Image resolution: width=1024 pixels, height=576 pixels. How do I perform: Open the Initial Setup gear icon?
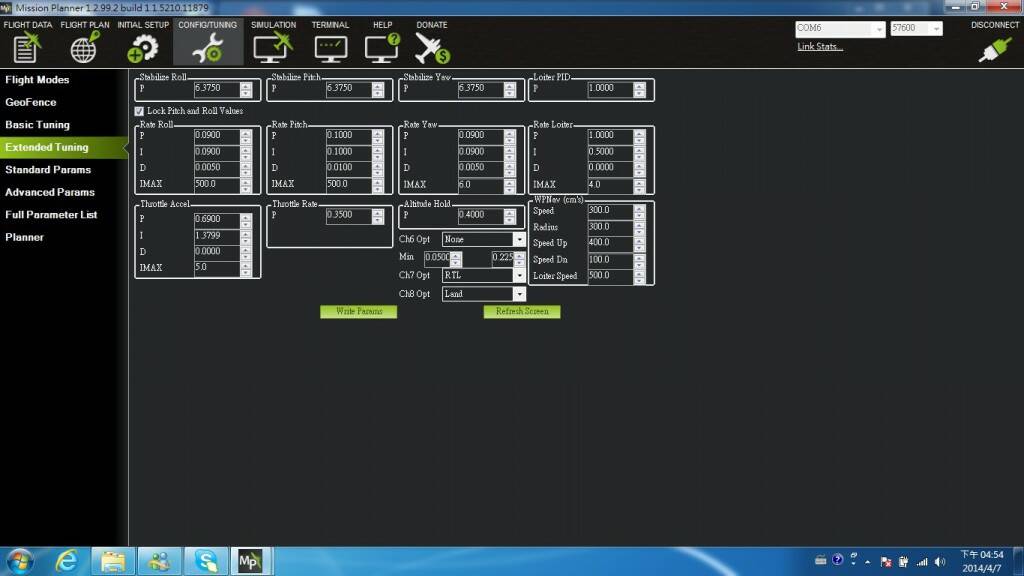click(142, 48)
